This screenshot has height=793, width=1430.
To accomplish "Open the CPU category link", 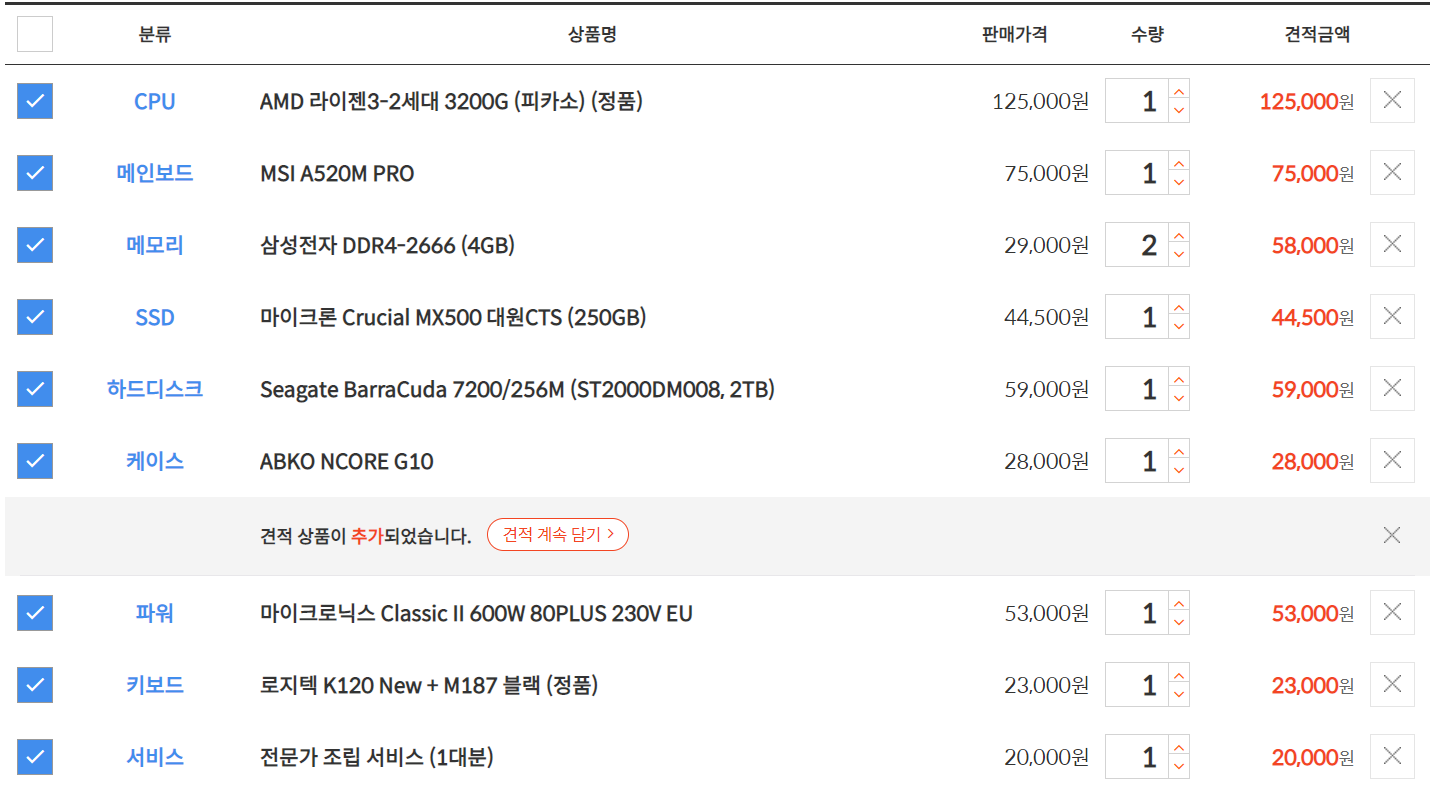I will pos(155,101).
